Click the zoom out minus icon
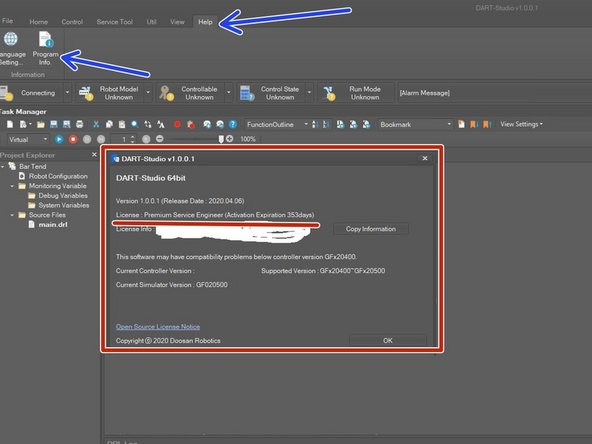The height and width of the screenshot is (444, 592). [x=160, y=139]
